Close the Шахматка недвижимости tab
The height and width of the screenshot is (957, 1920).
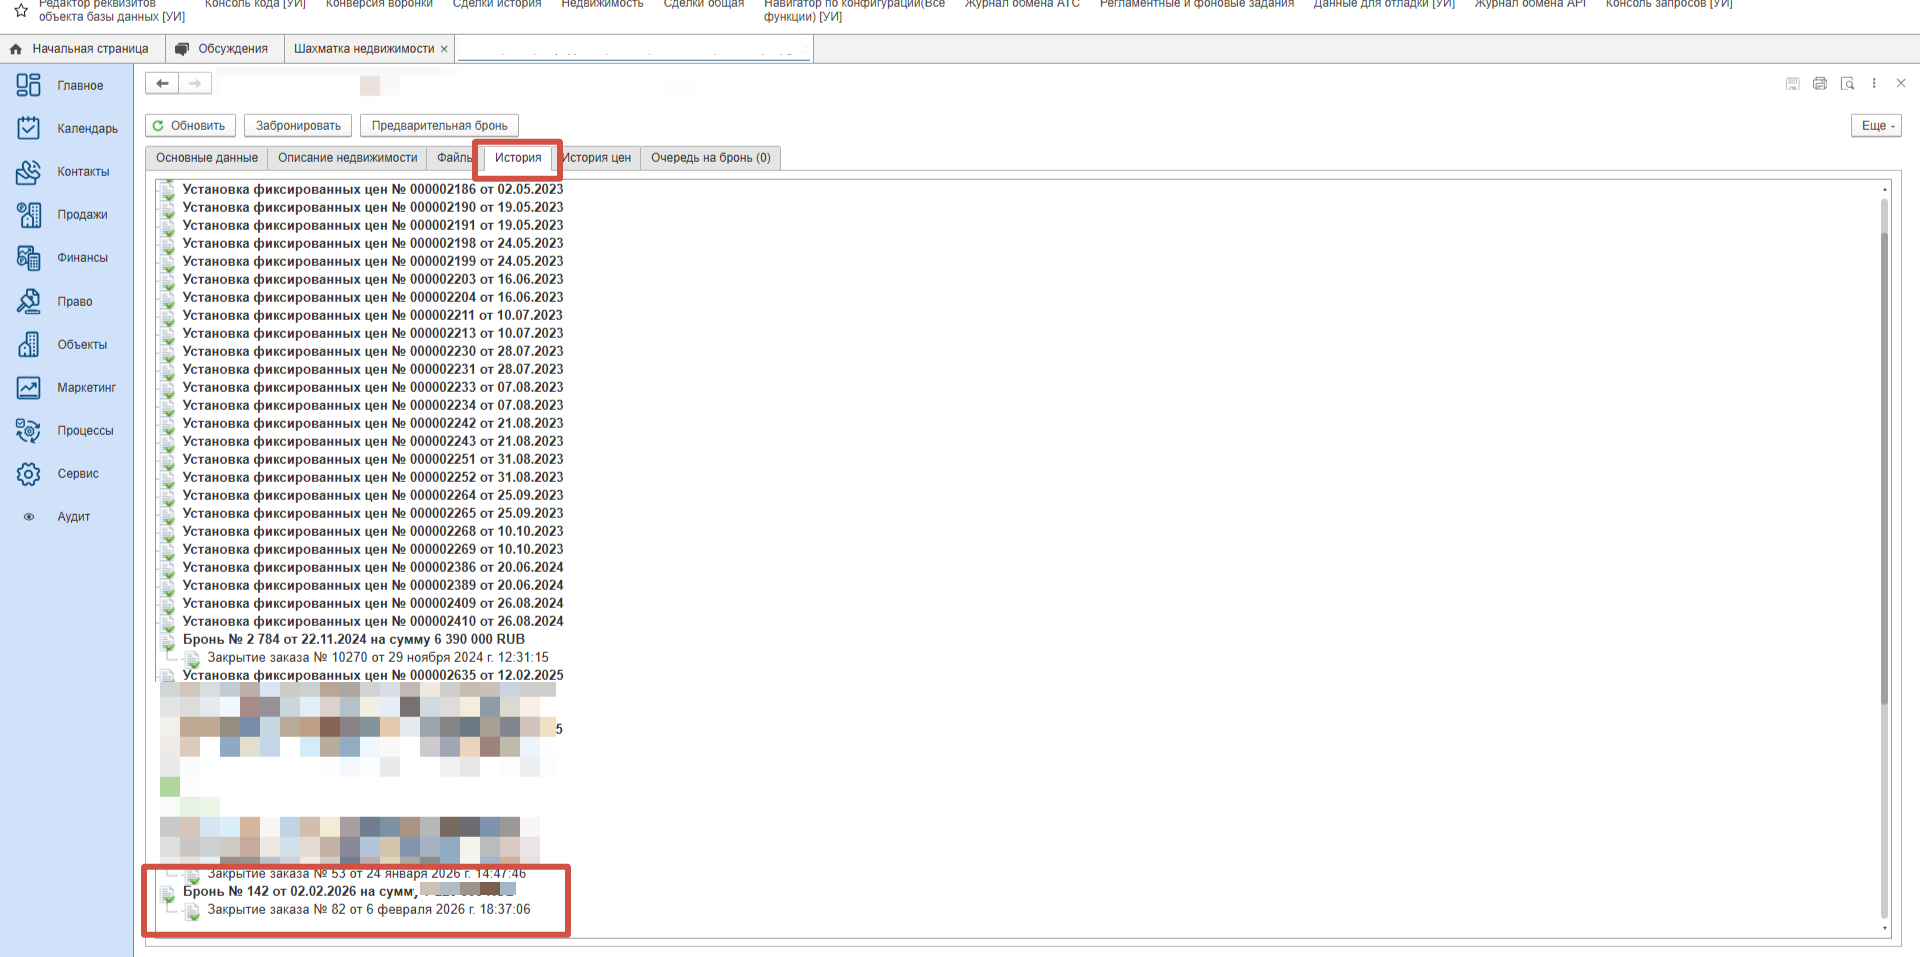coord(444,49)
